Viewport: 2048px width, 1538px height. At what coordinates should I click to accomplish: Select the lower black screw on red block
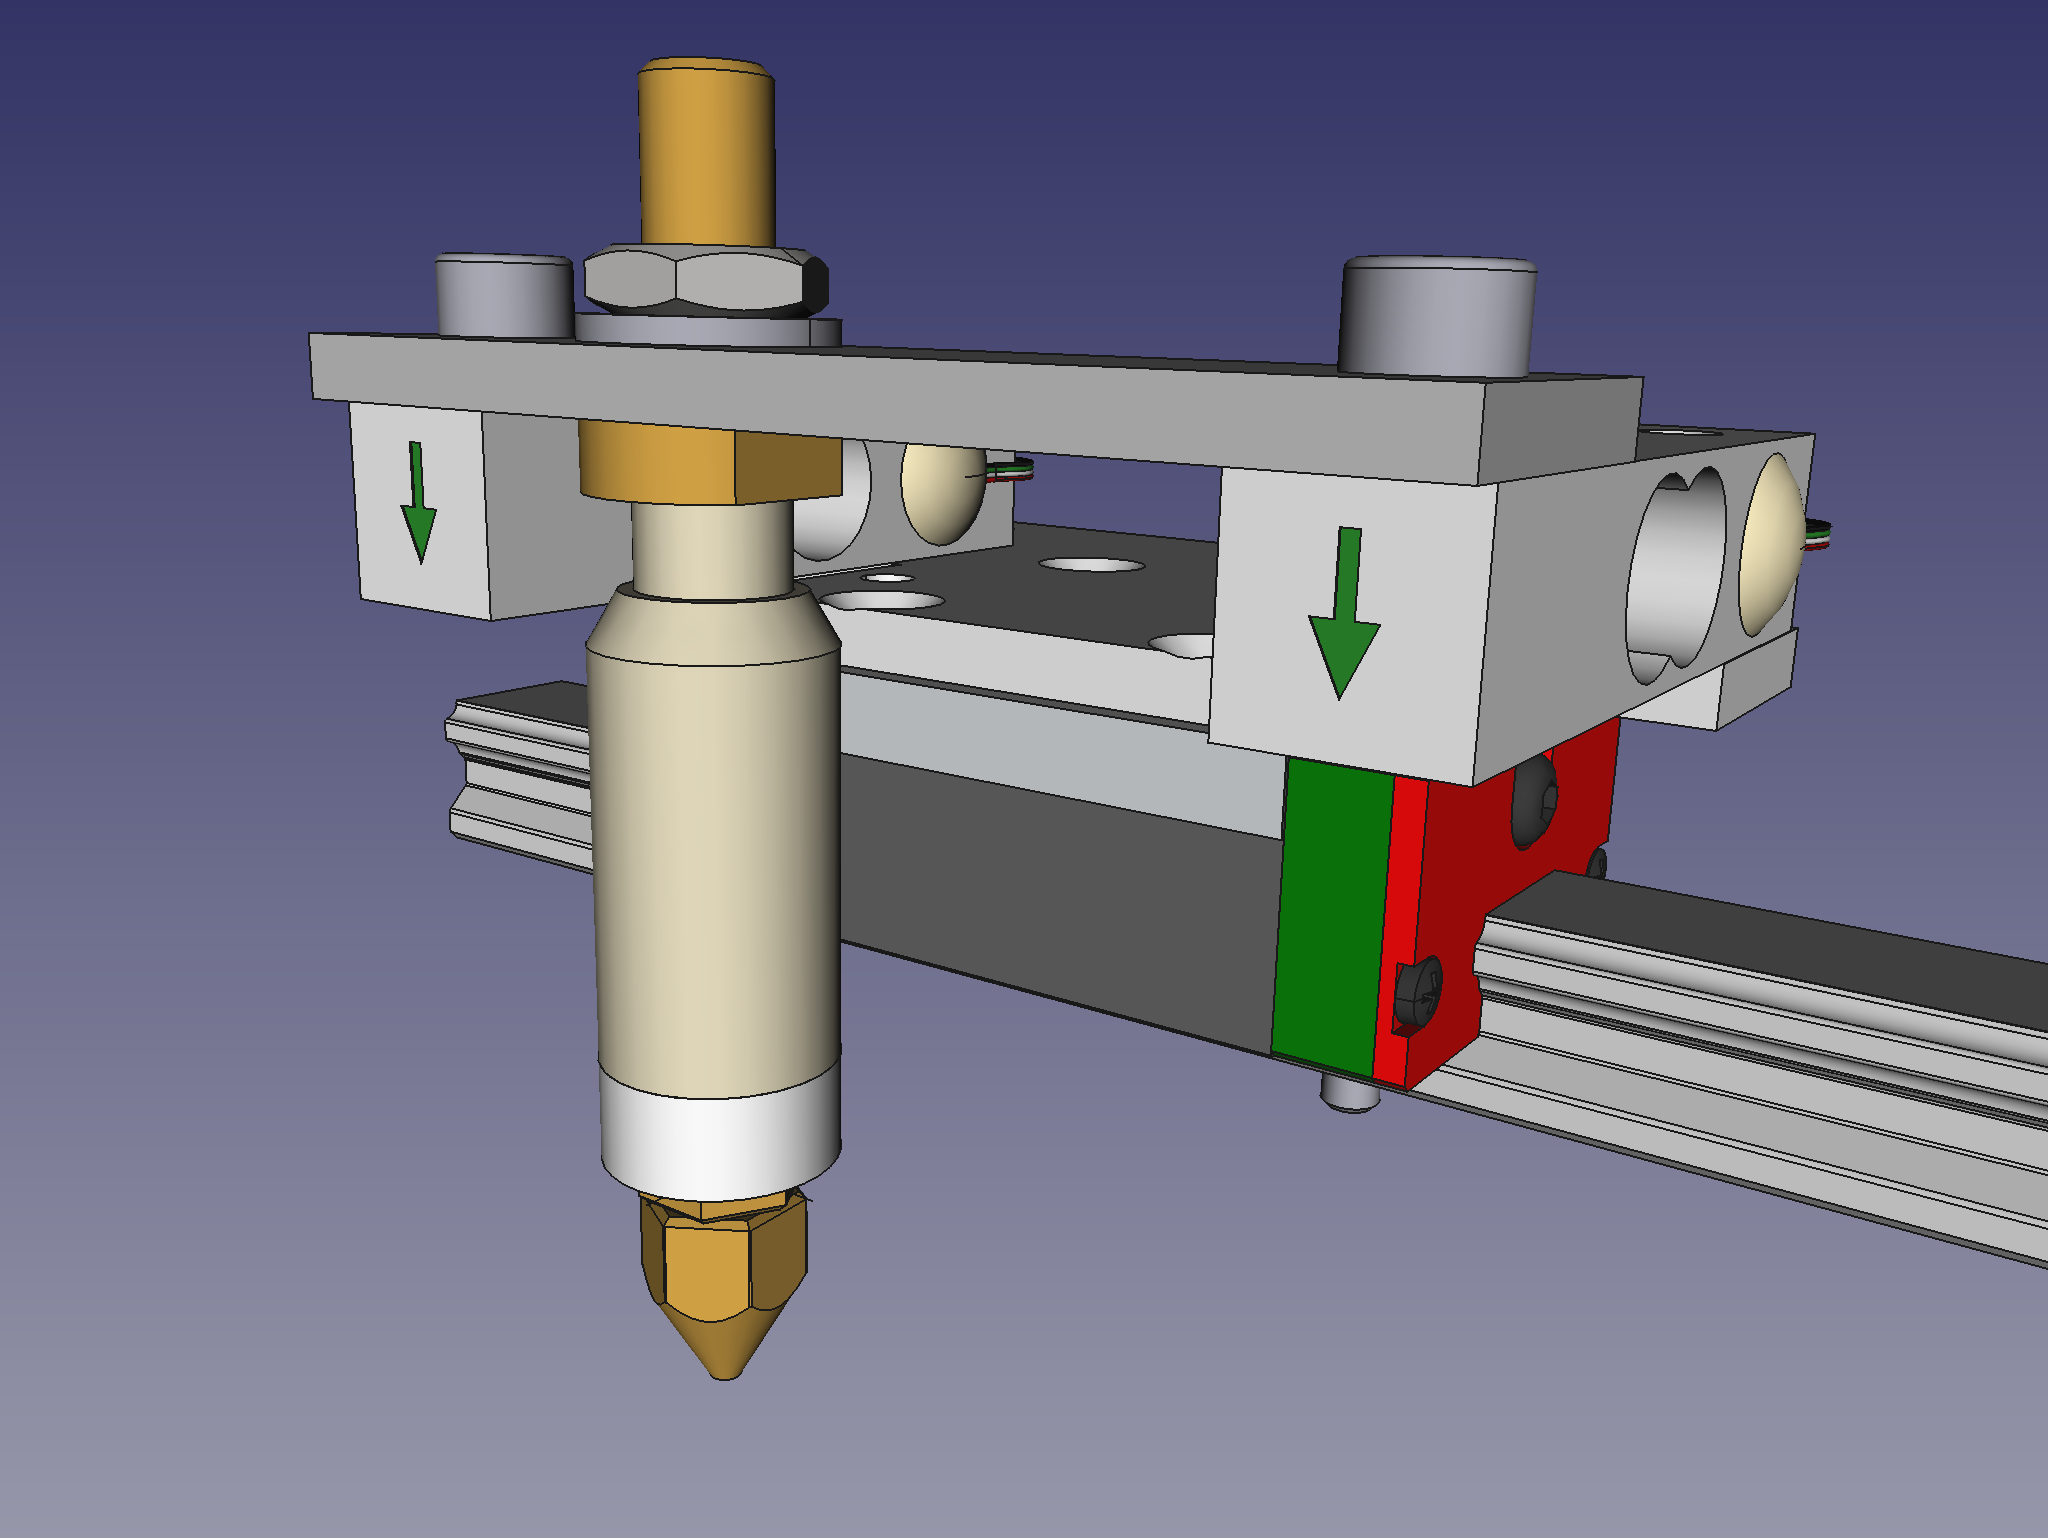coord(1418,992)
